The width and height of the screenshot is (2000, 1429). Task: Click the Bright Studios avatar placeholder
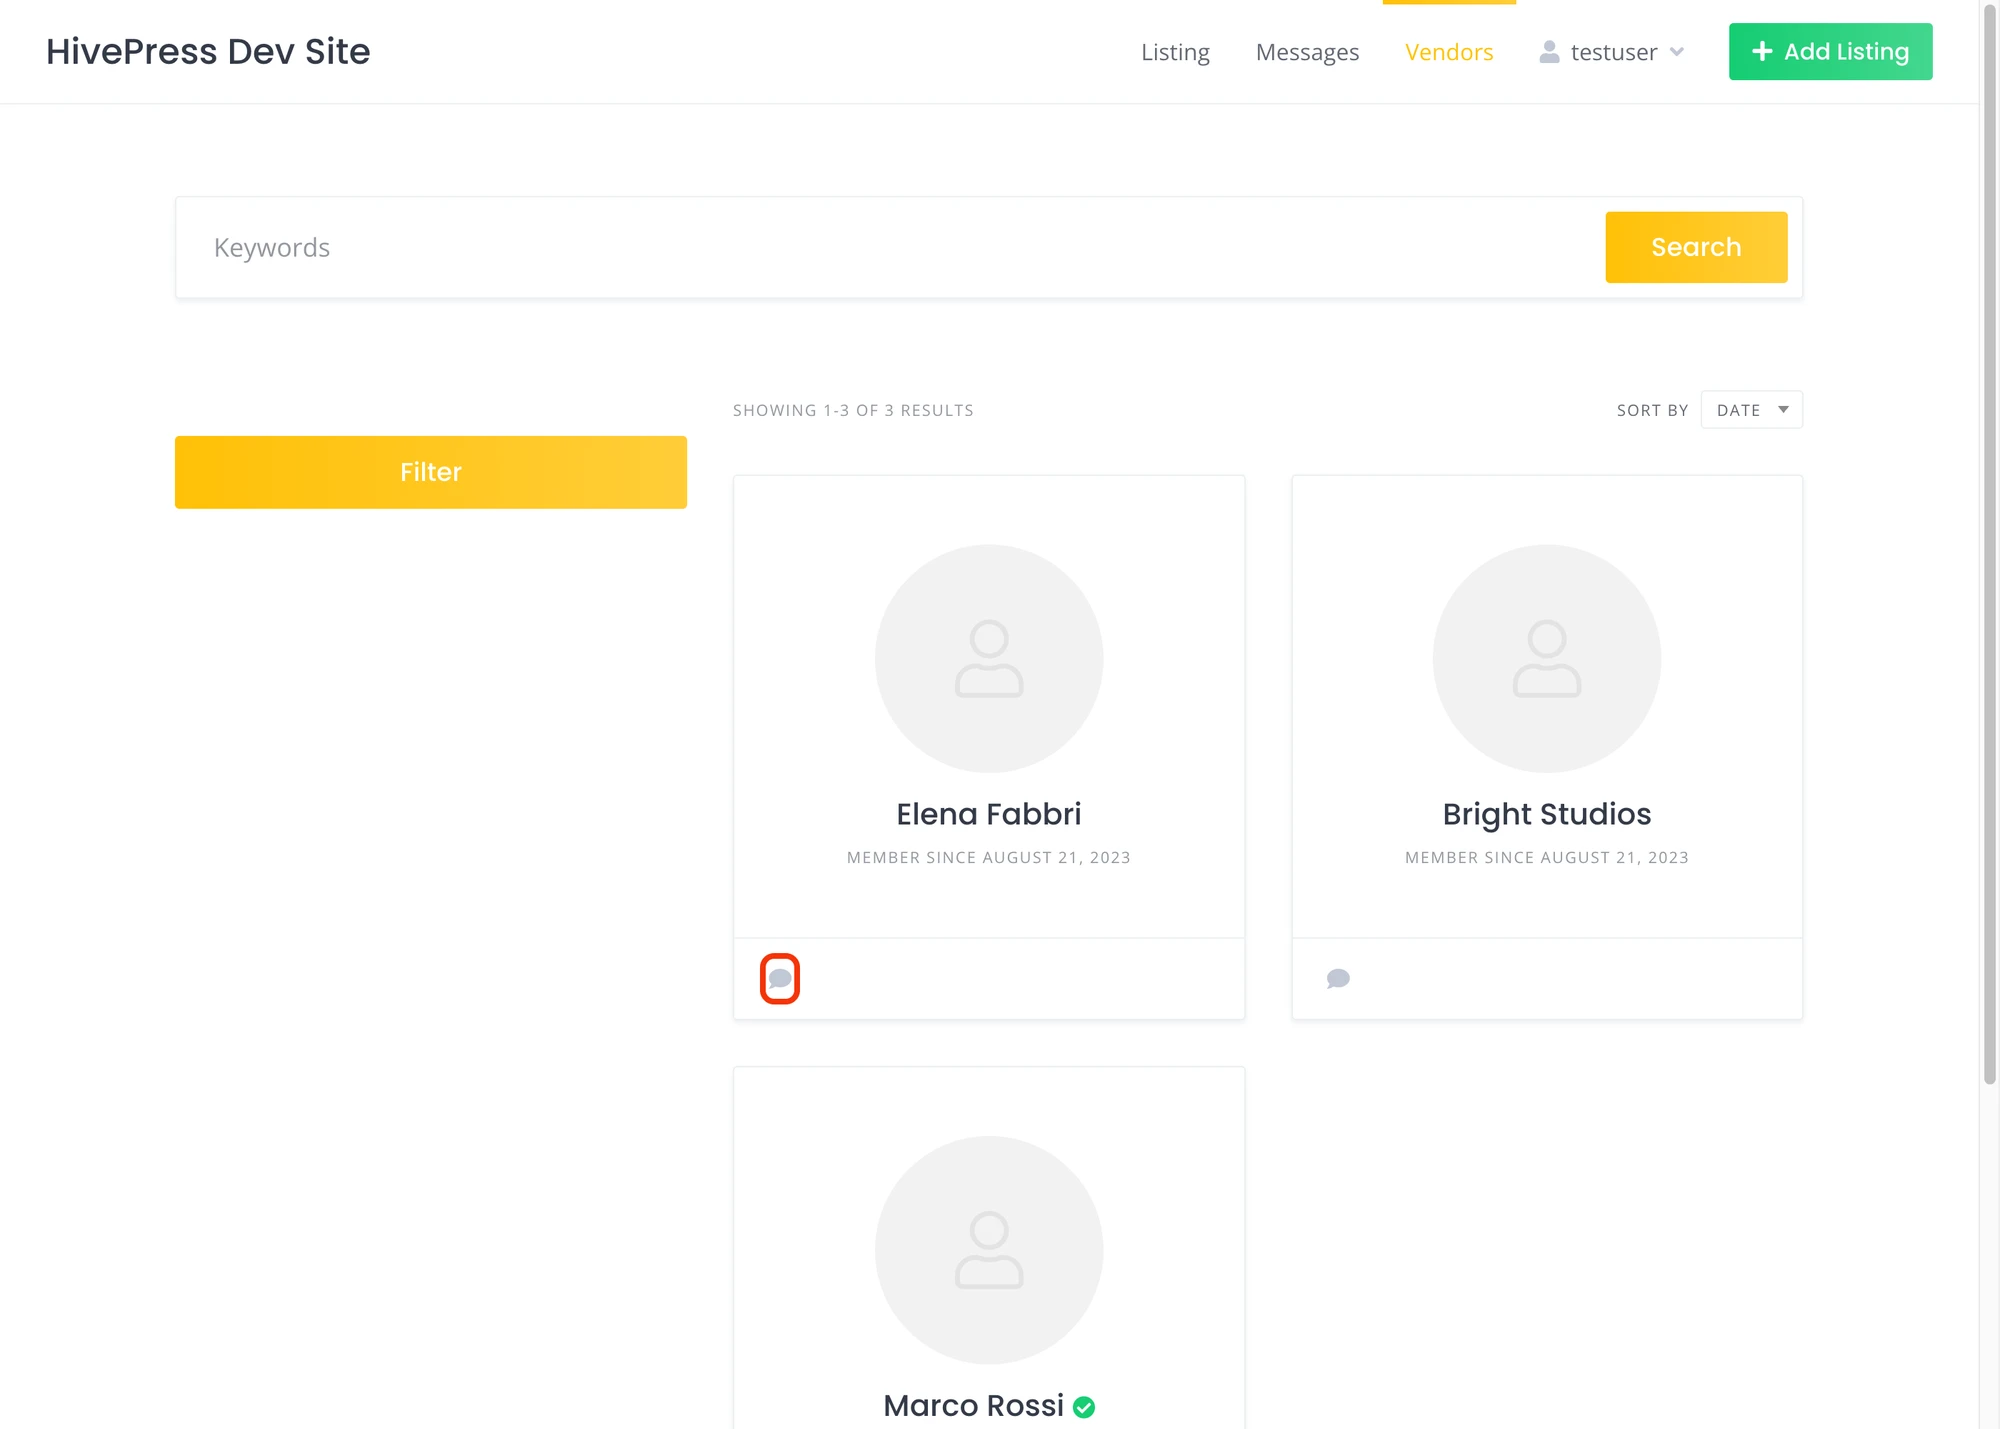tap(1547, 659)
